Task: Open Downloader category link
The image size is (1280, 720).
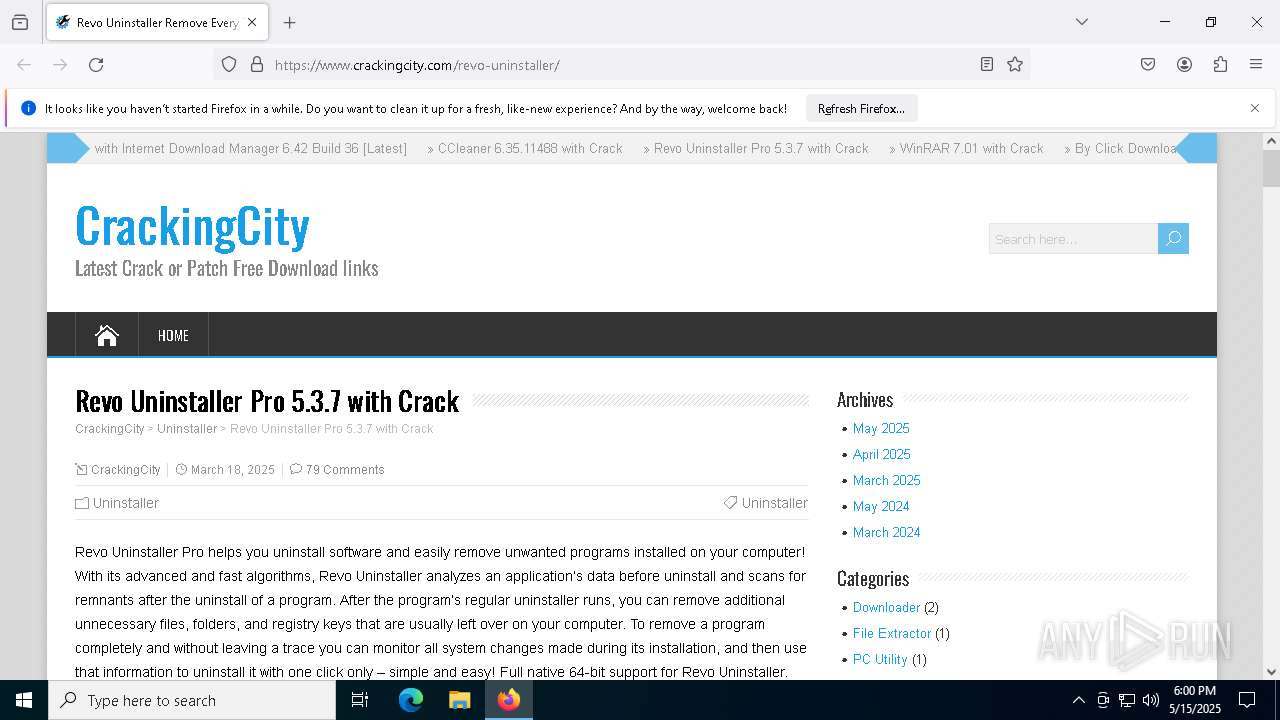Action: click(x=886, y=607)
